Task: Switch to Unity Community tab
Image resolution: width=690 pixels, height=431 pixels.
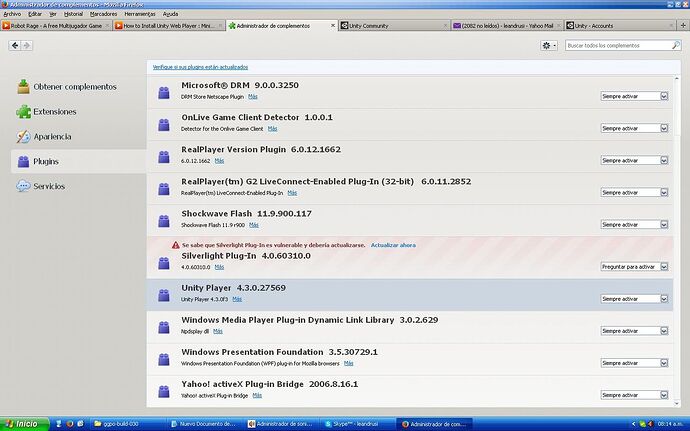Action: point(394,26)
